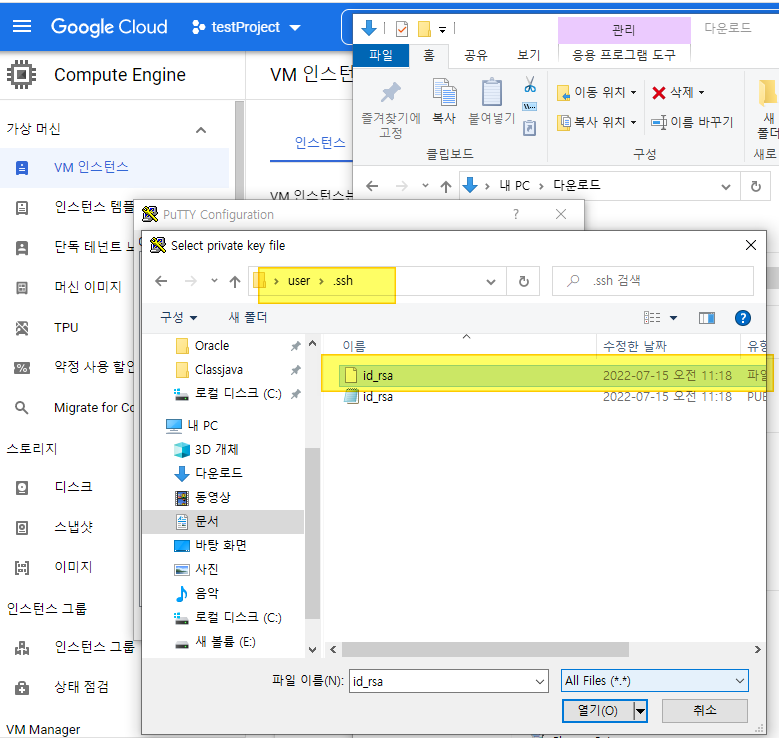The width and height of the screenshot is (779, 738).
Task: Open 디스크 under 스토리지
Action: [x=73, y=487]
